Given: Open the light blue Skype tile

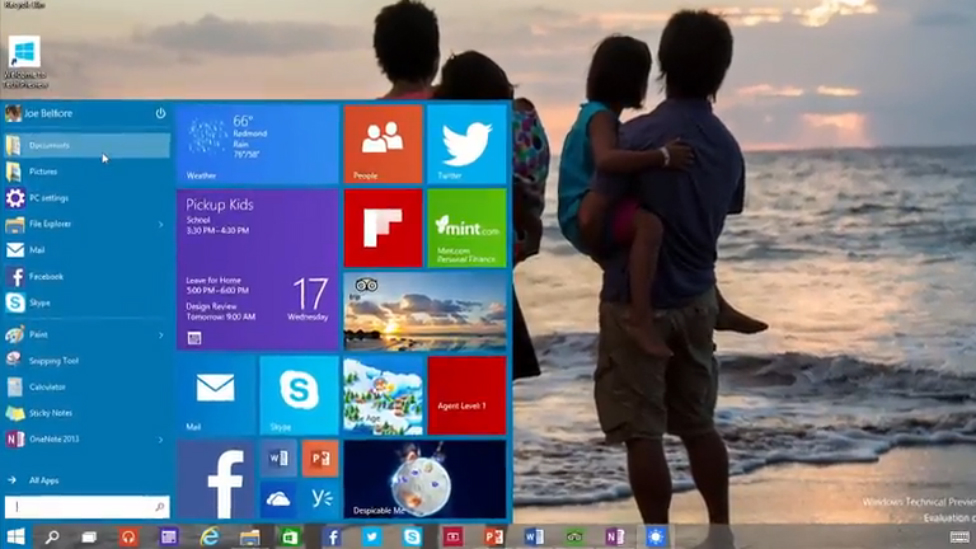Looking at the screenshot, I should pos(299,396).
